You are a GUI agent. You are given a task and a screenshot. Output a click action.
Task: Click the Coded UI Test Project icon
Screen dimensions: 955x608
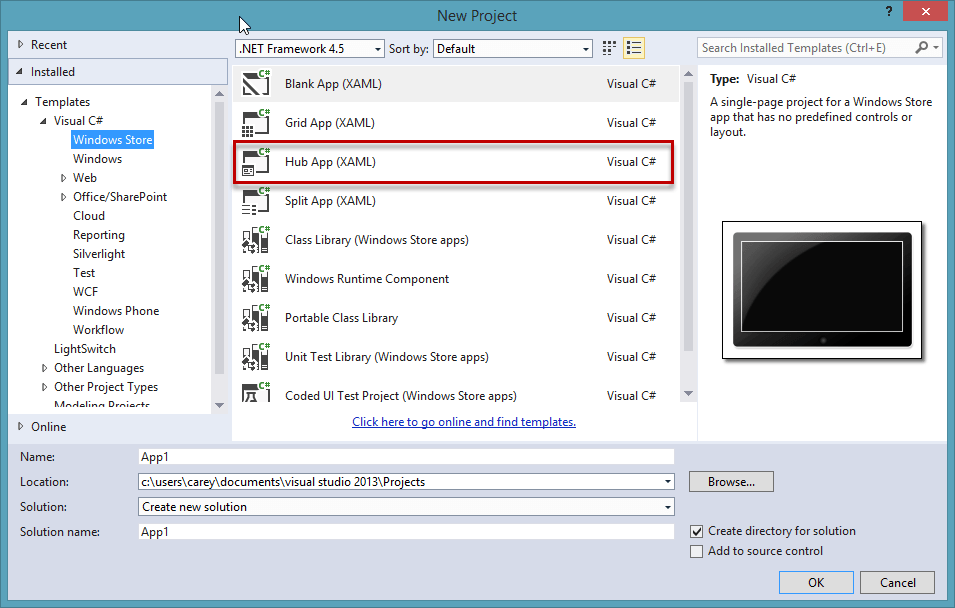256,392
